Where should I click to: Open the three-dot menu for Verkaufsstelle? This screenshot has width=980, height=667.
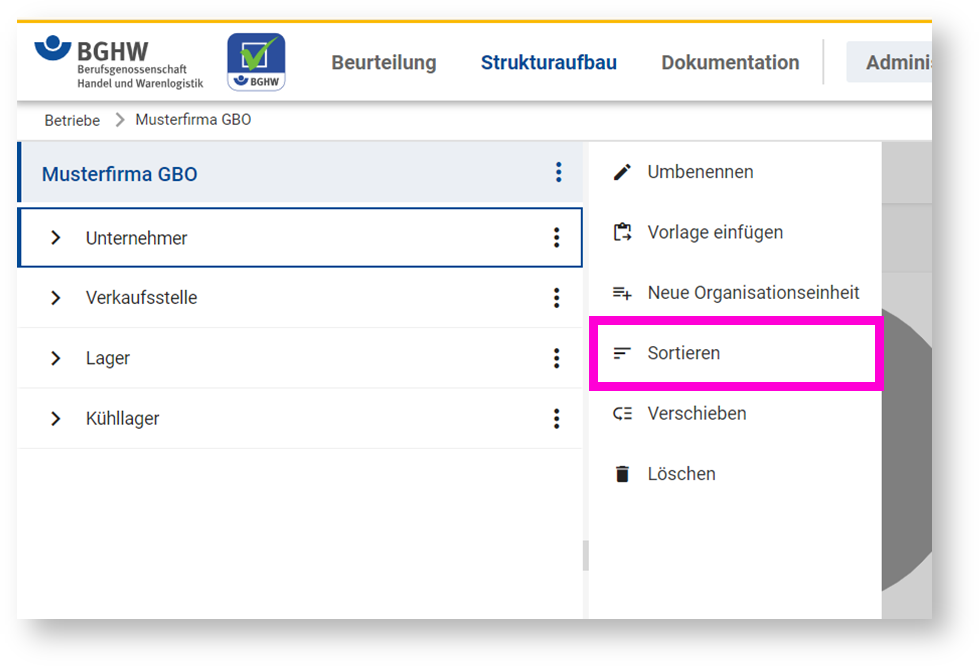pos(556,298)
